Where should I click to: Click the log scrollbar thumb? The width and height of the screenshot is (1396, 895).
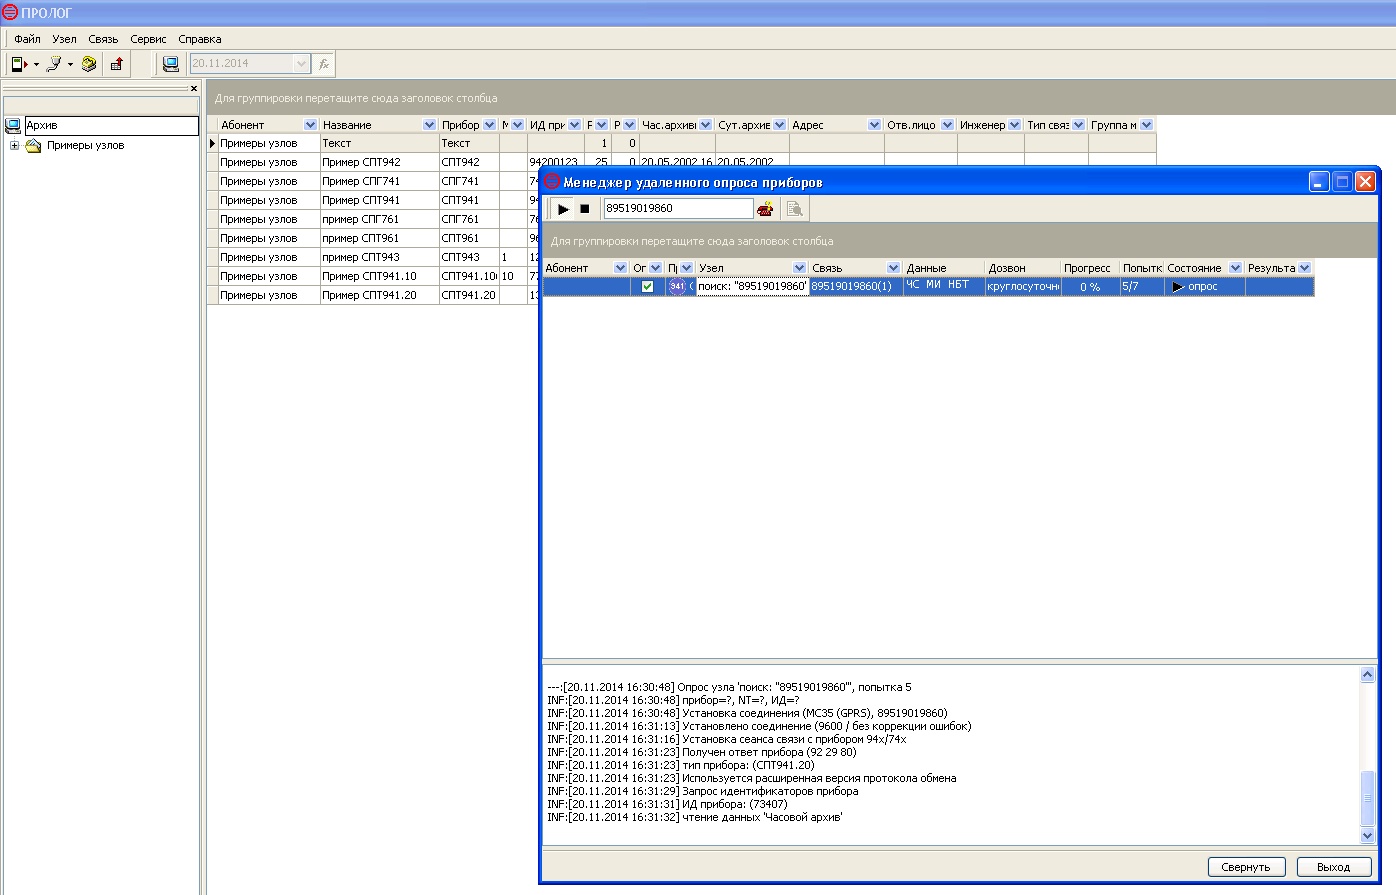(x=1368, y=798)
